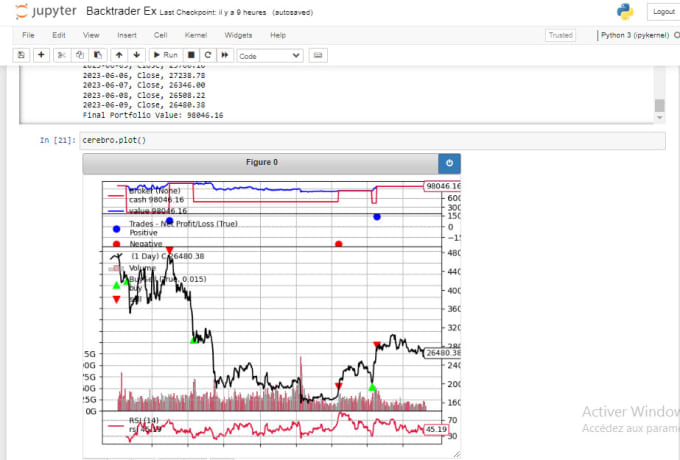680x460 pixels.
Task: Click the RSI (14) legend label
Action: point(144,420)
